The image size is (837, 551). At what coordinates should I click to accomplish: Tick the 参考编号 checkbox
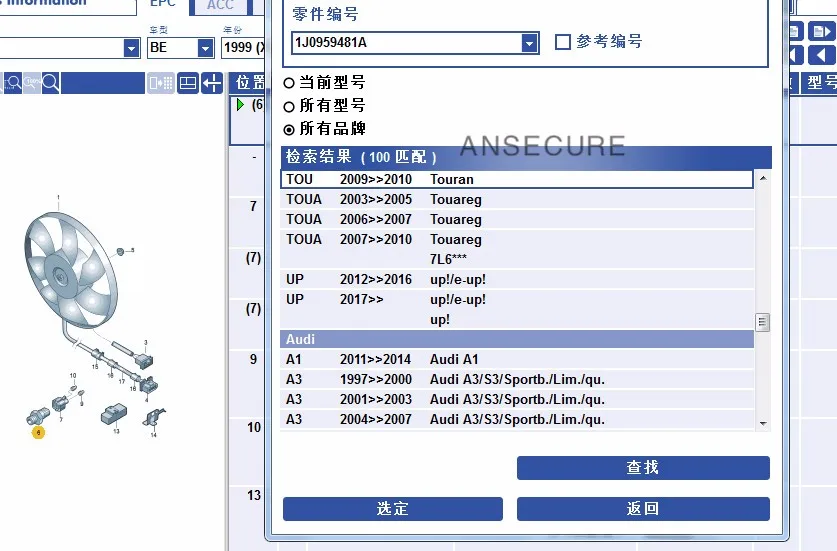pos(563,42)
